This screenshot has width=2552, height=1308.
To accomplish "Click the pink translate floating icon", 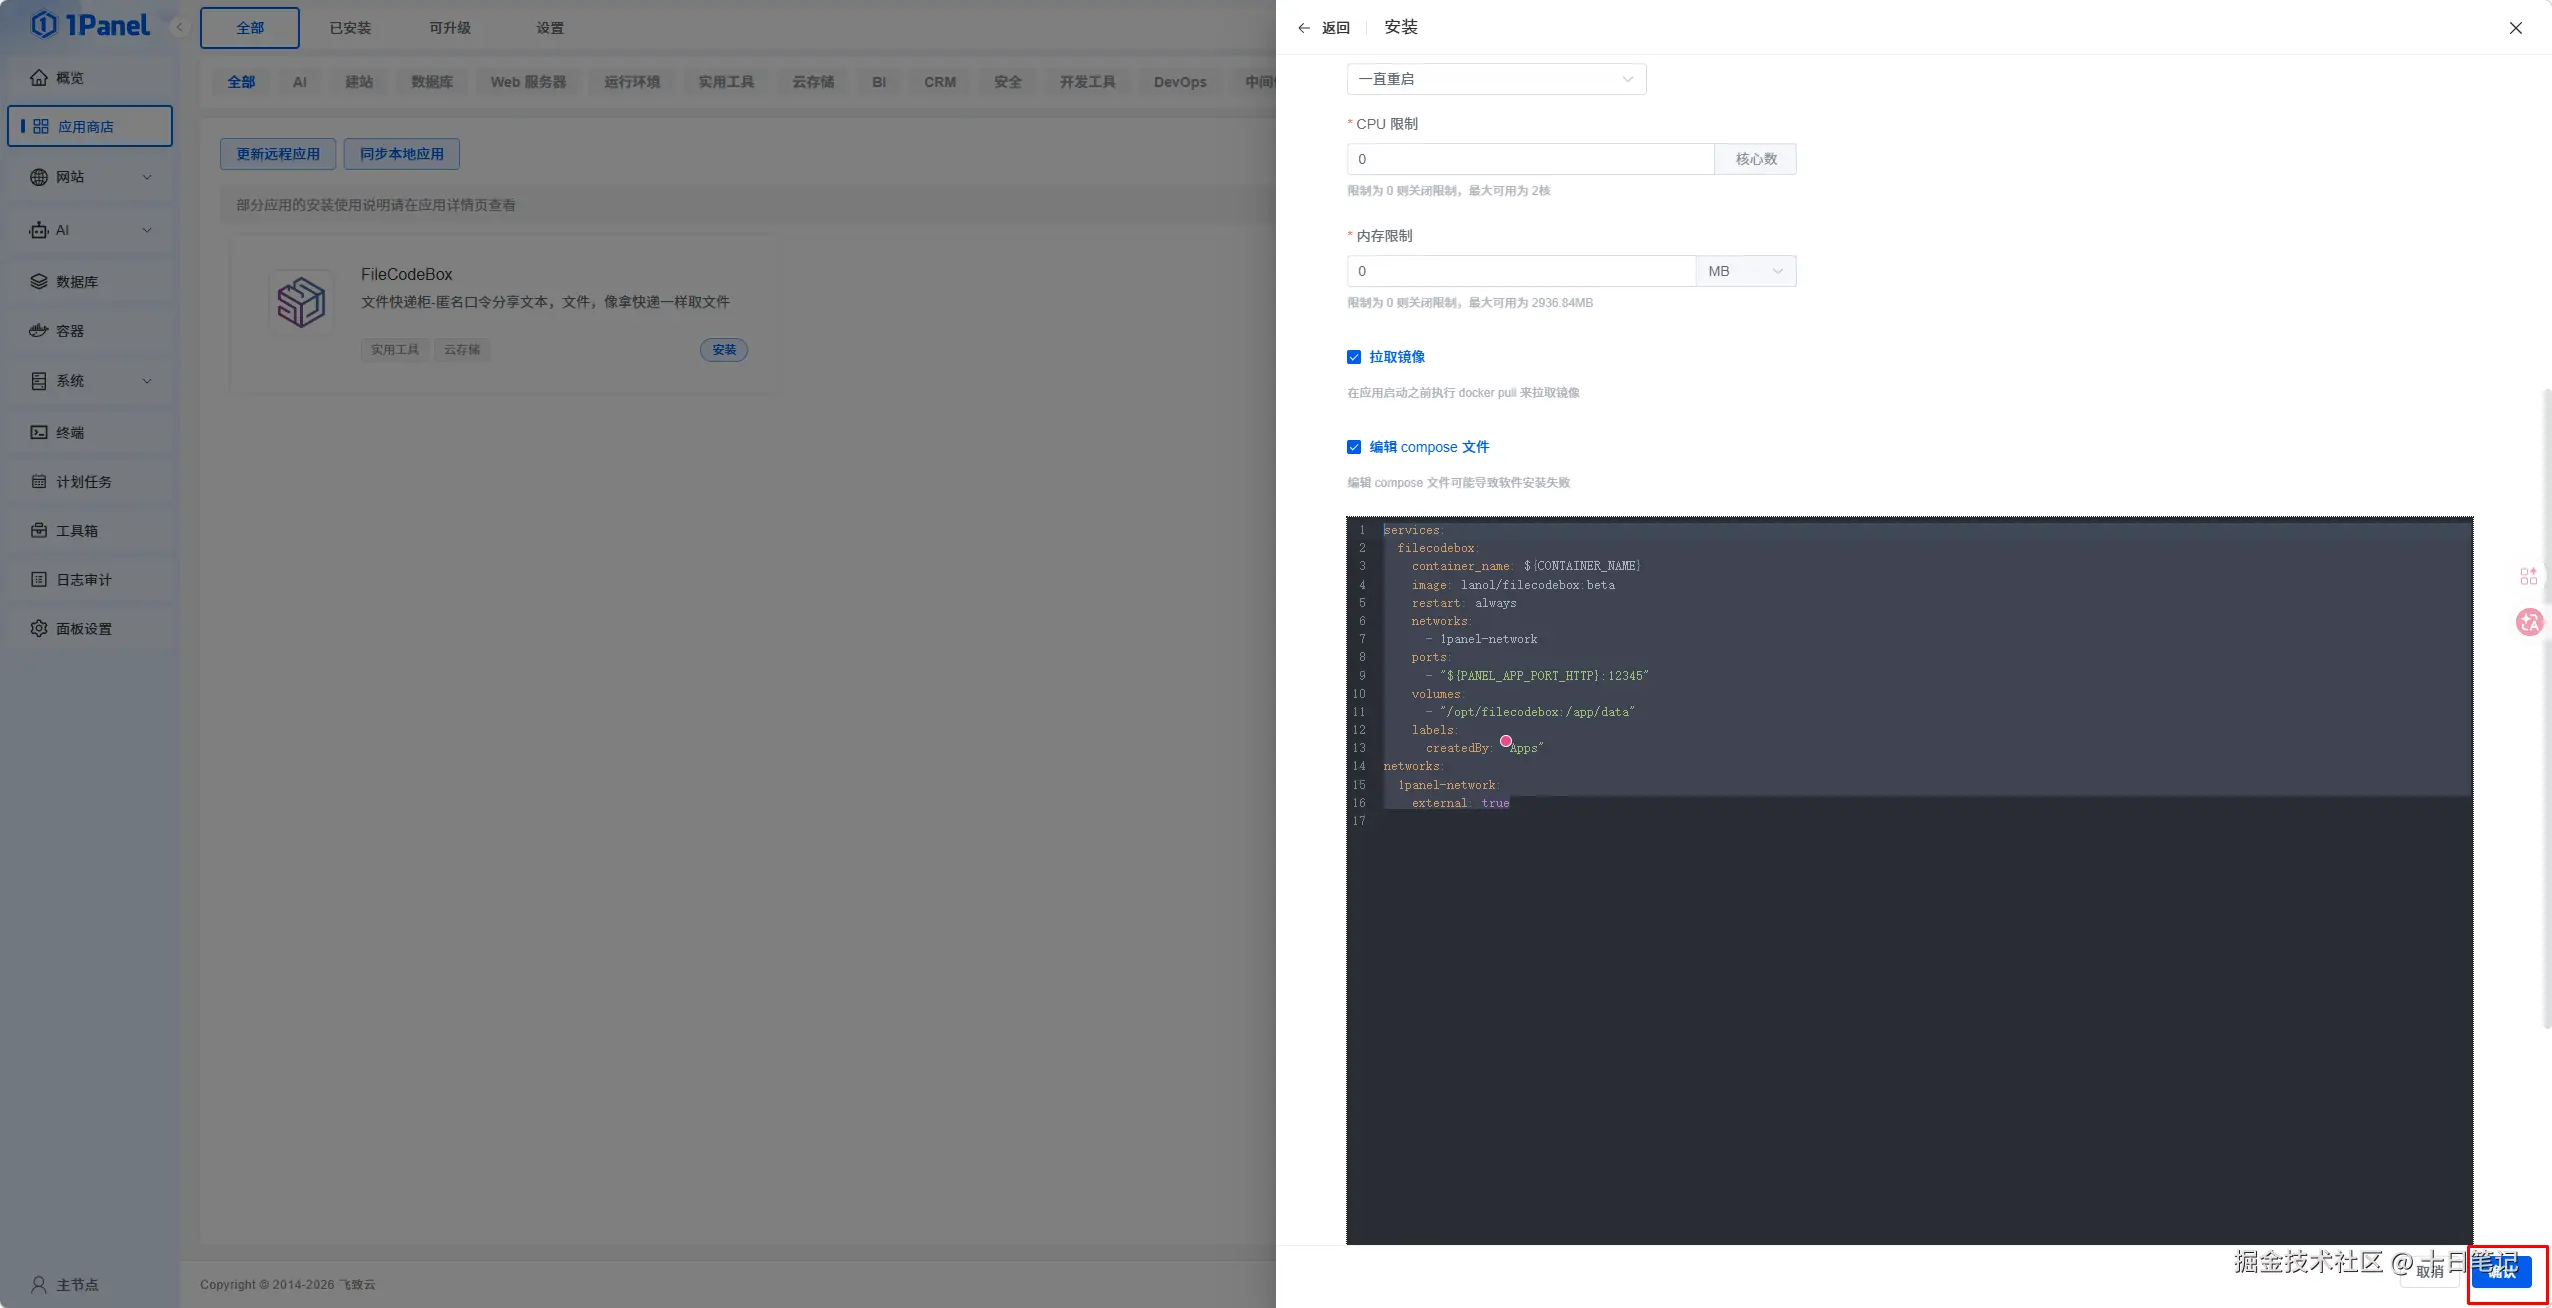I will point(2529,622).
